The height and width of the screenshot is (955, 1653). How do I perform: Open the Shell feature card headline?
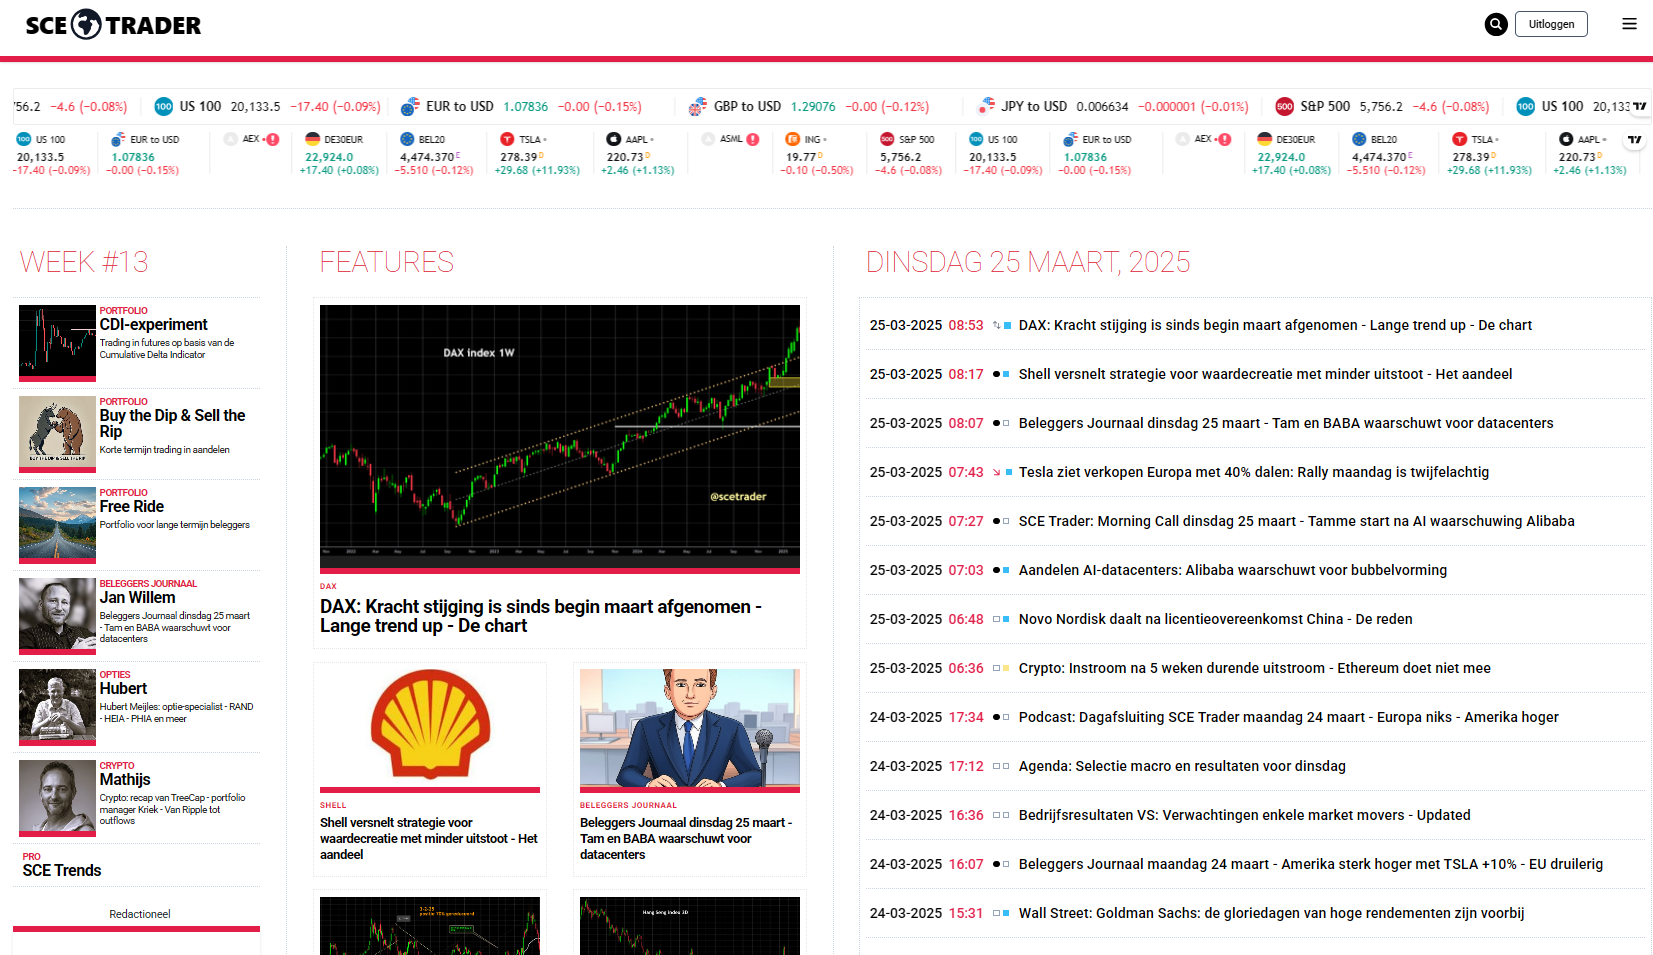click(429, 839)
